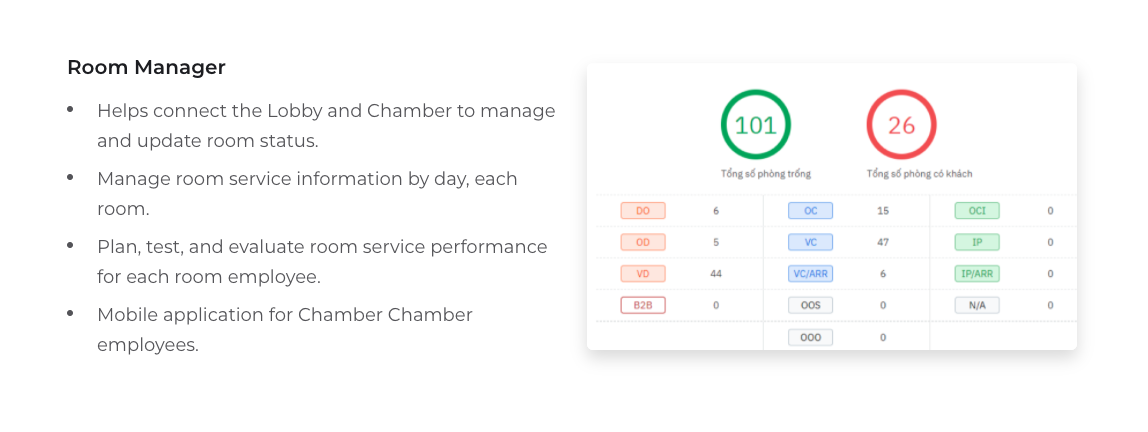Select the OD room status badge
1148x432 pixels.
click(643, 242)
